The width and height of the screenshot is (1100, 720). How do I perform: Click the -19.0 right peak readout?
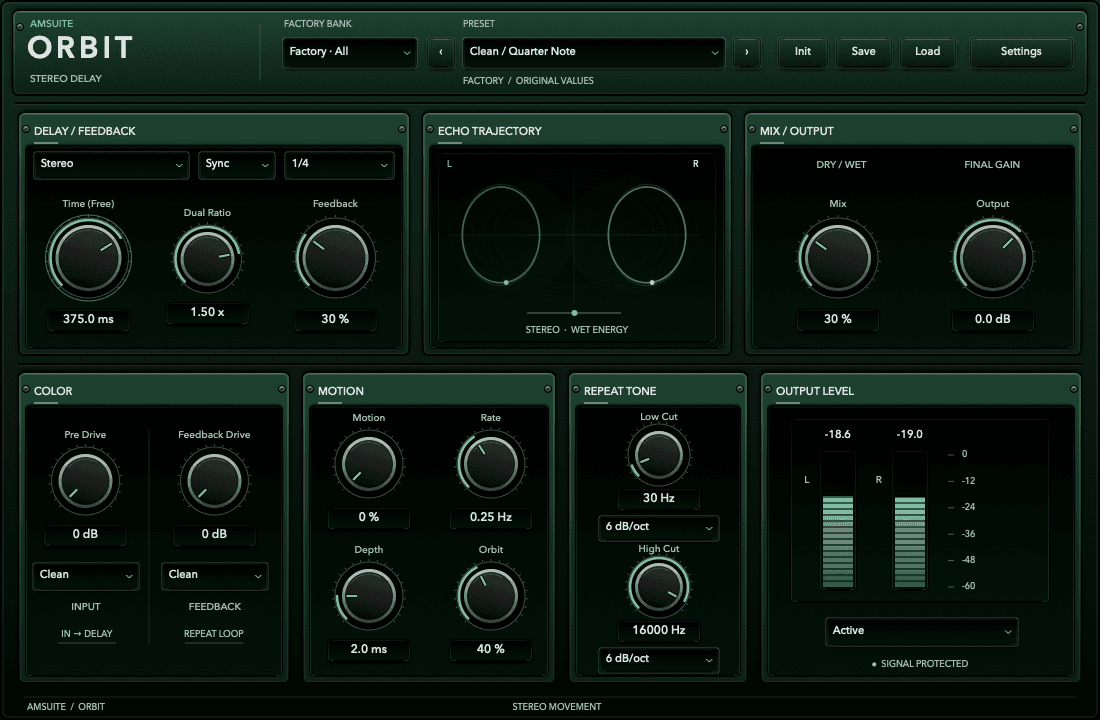(909, 434)
